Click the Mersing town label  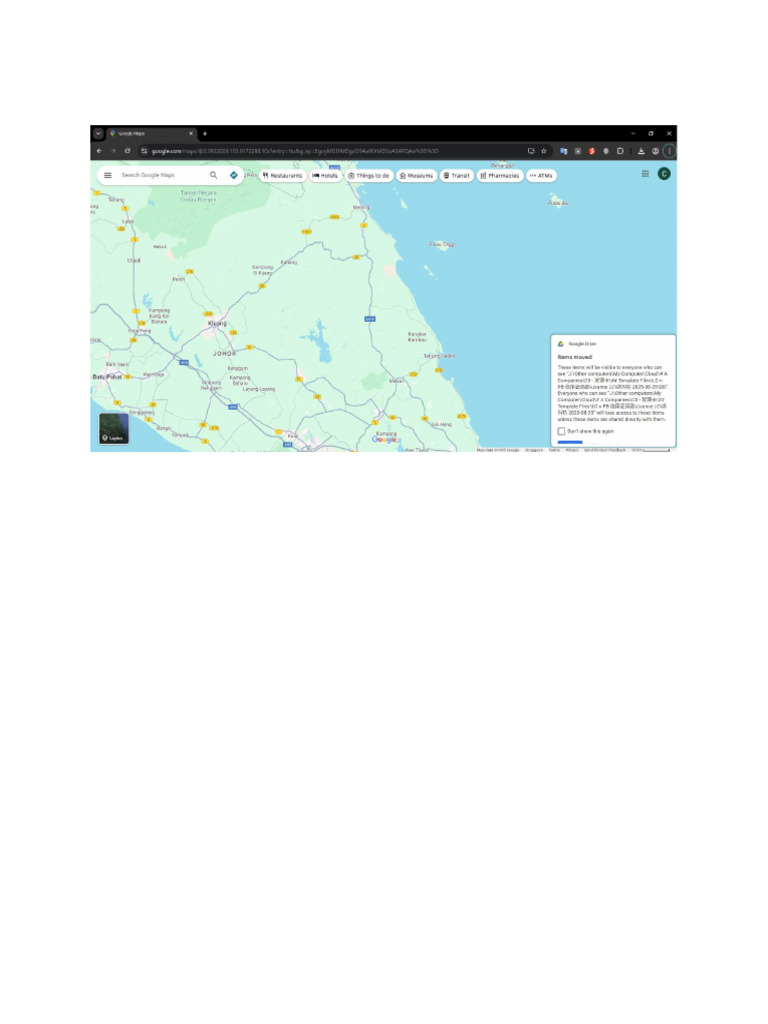coord(361,207)
